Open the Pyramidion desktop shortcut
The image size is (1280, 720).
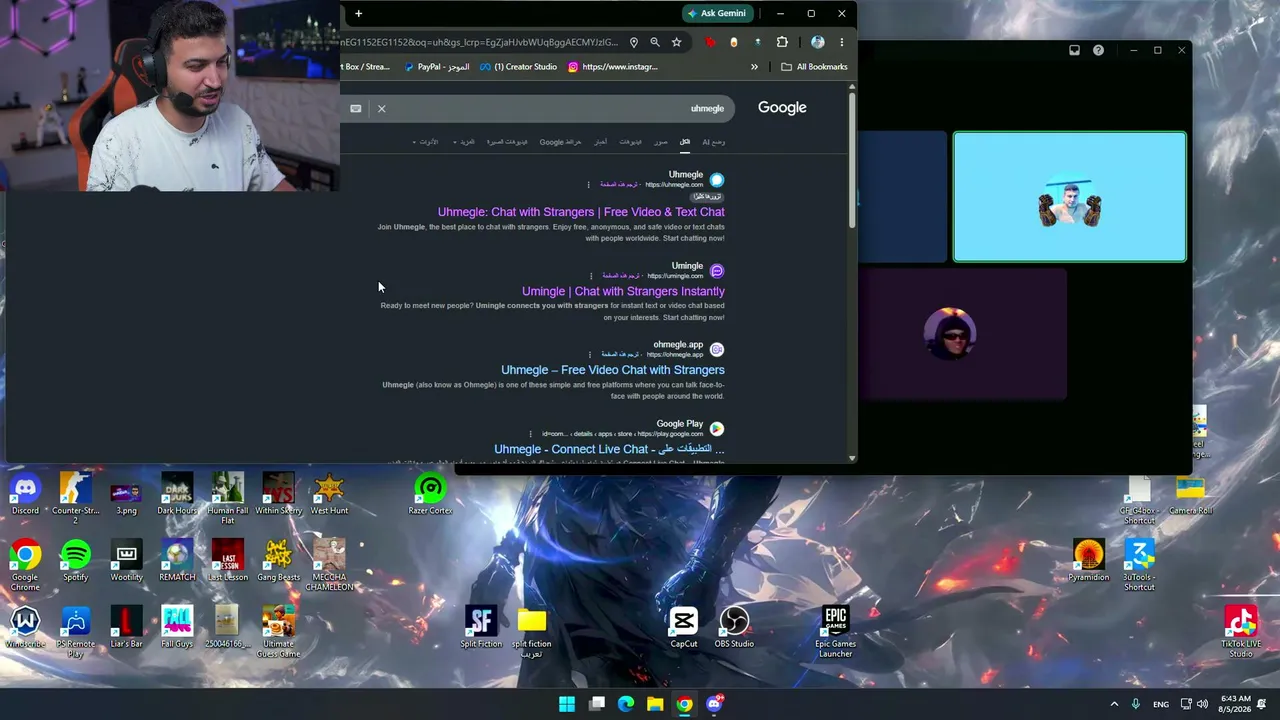[1089, 561]
